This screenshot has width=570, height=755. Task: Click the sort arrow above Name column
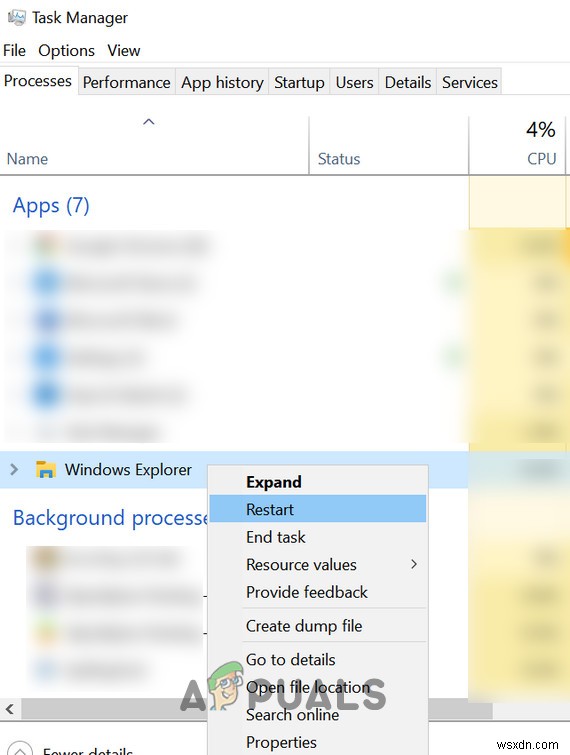click(x=149, y=122)
